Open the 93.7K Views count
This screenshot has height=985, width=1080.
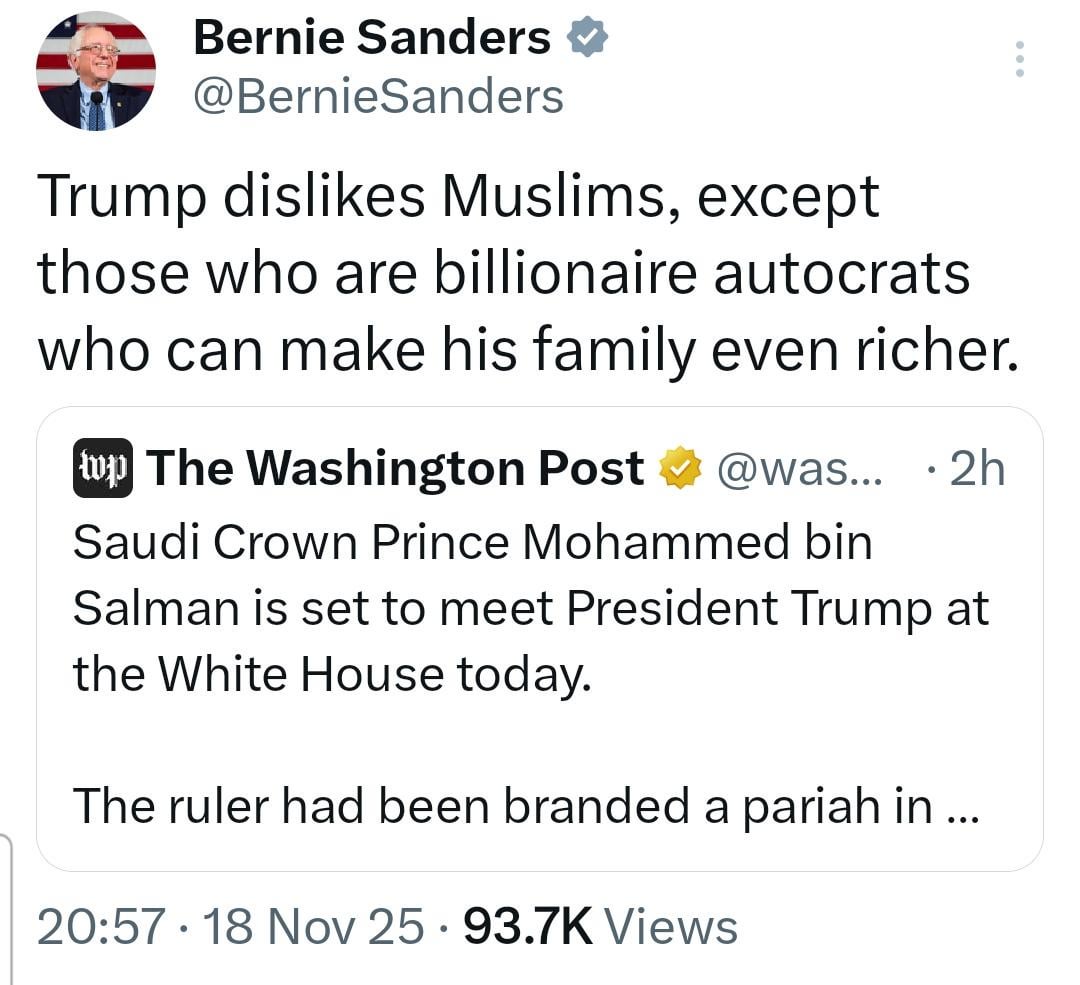[x=529, y=926]
